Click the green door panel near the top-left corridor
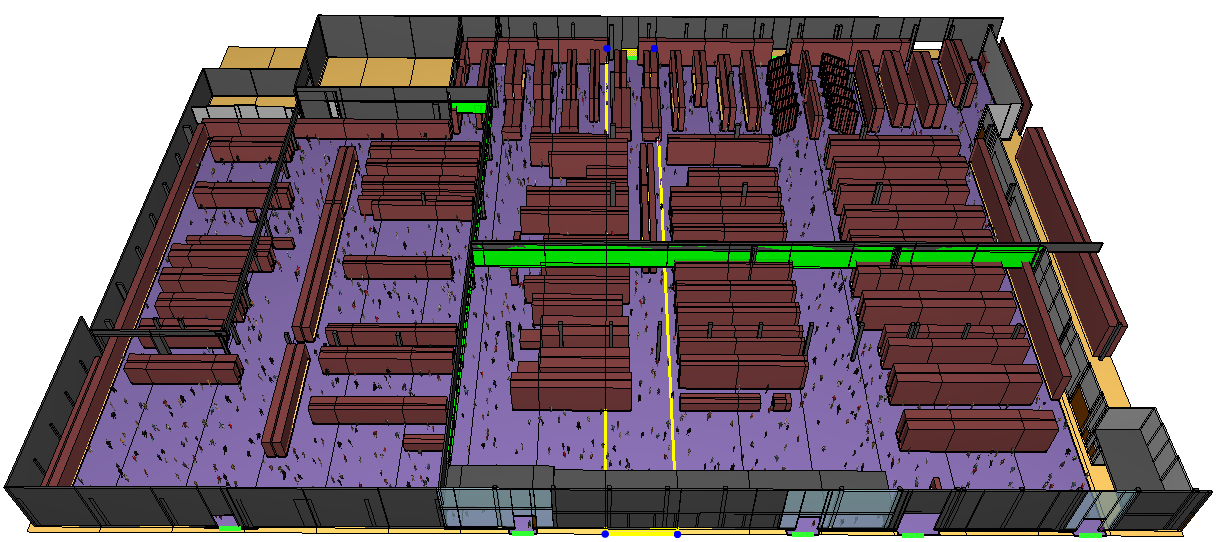1221x542 pixels. click(468, 105)
